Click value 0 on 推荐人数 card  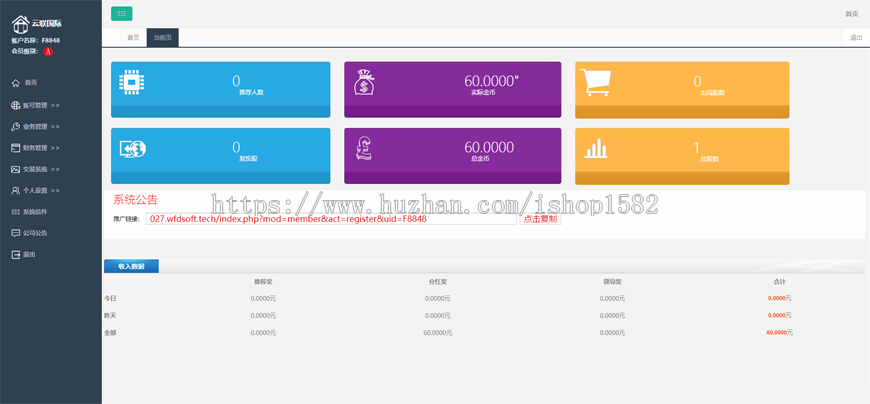(236, 81)
